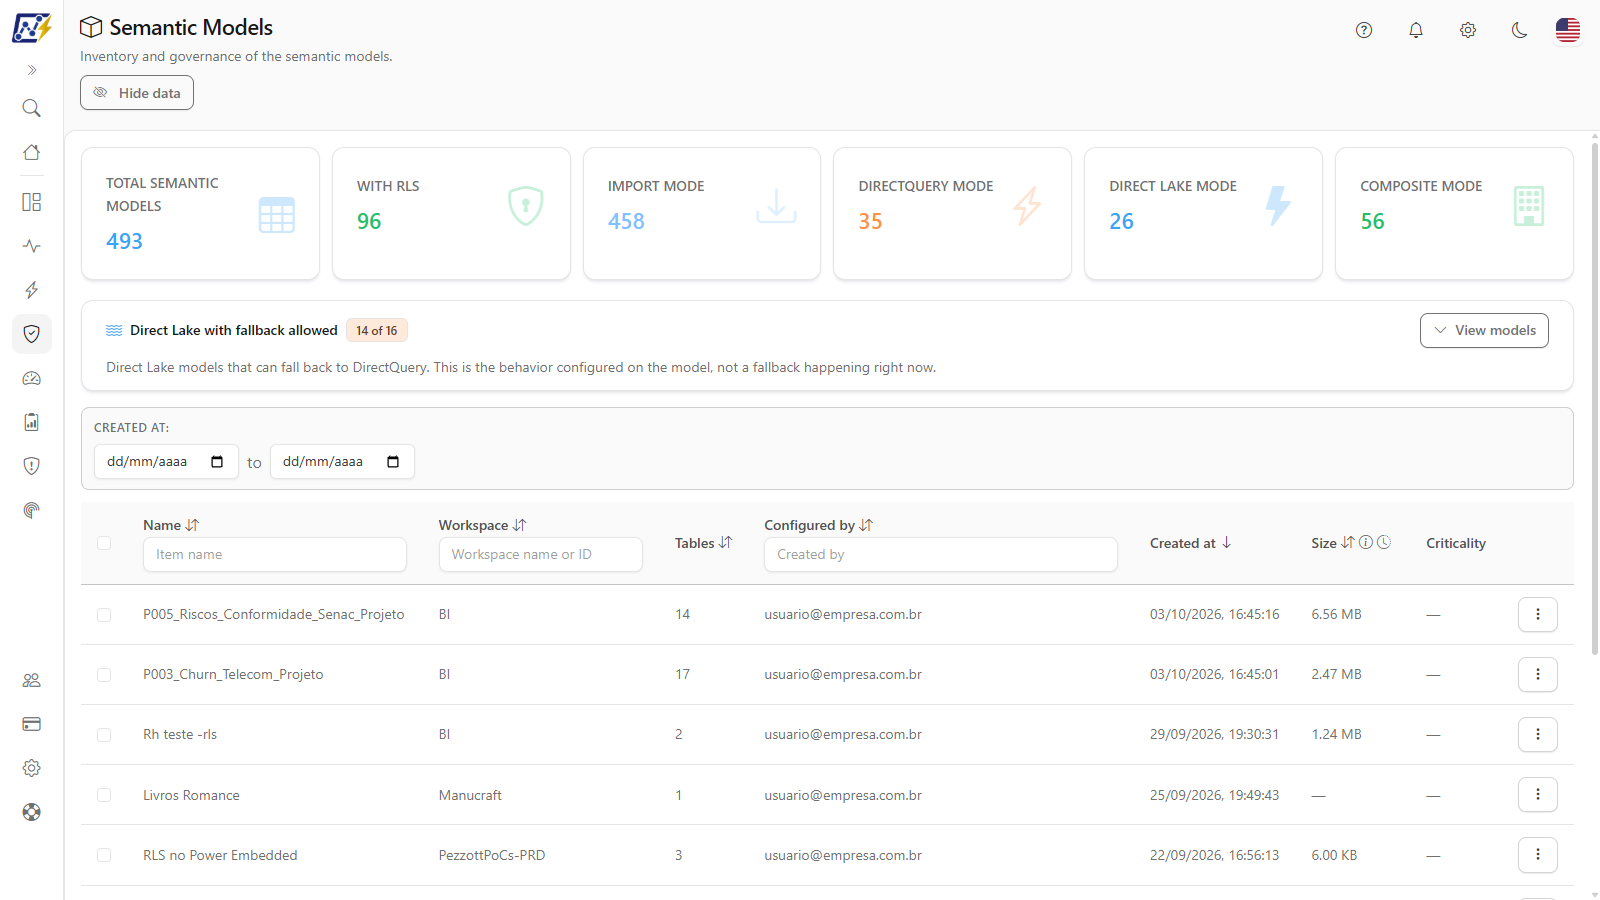Click the Size clock icon
Screen dimensions: 1600x900
pos(1384,542)
